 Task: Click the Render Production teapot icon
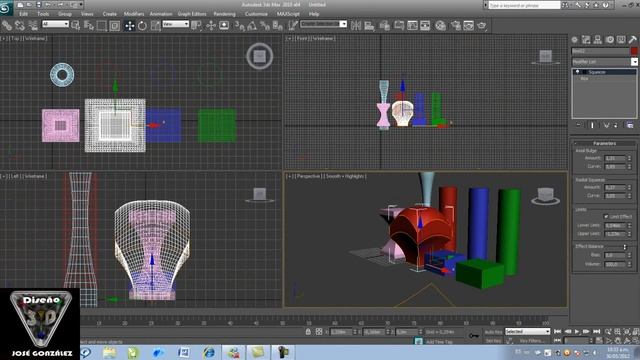(482, 26)
